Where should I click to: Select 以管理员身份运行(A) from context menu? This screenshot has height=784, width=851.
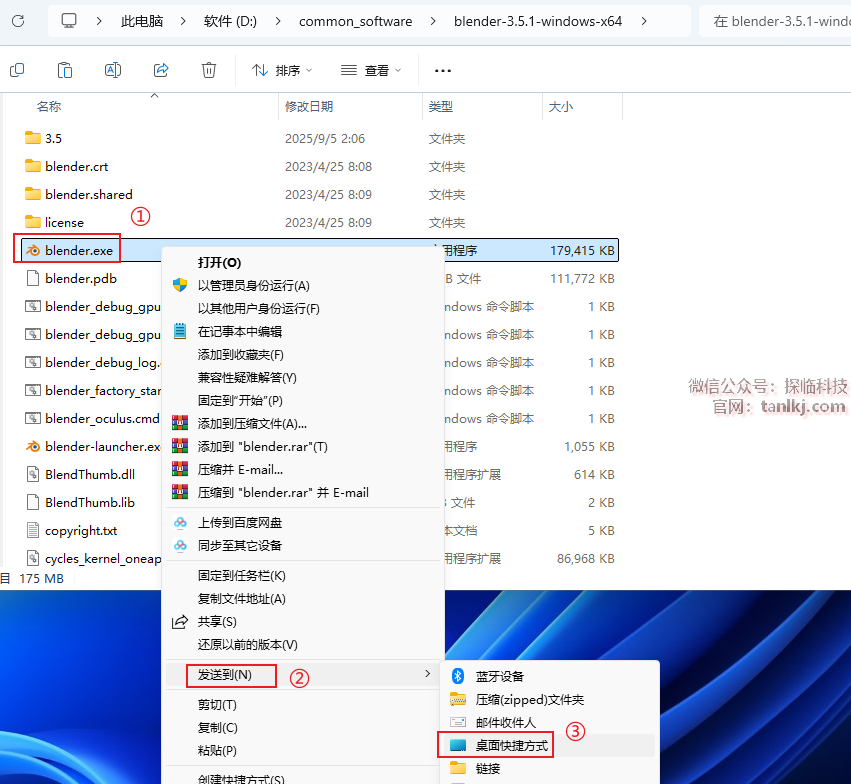pyautogui.click(x=253, y=286)
